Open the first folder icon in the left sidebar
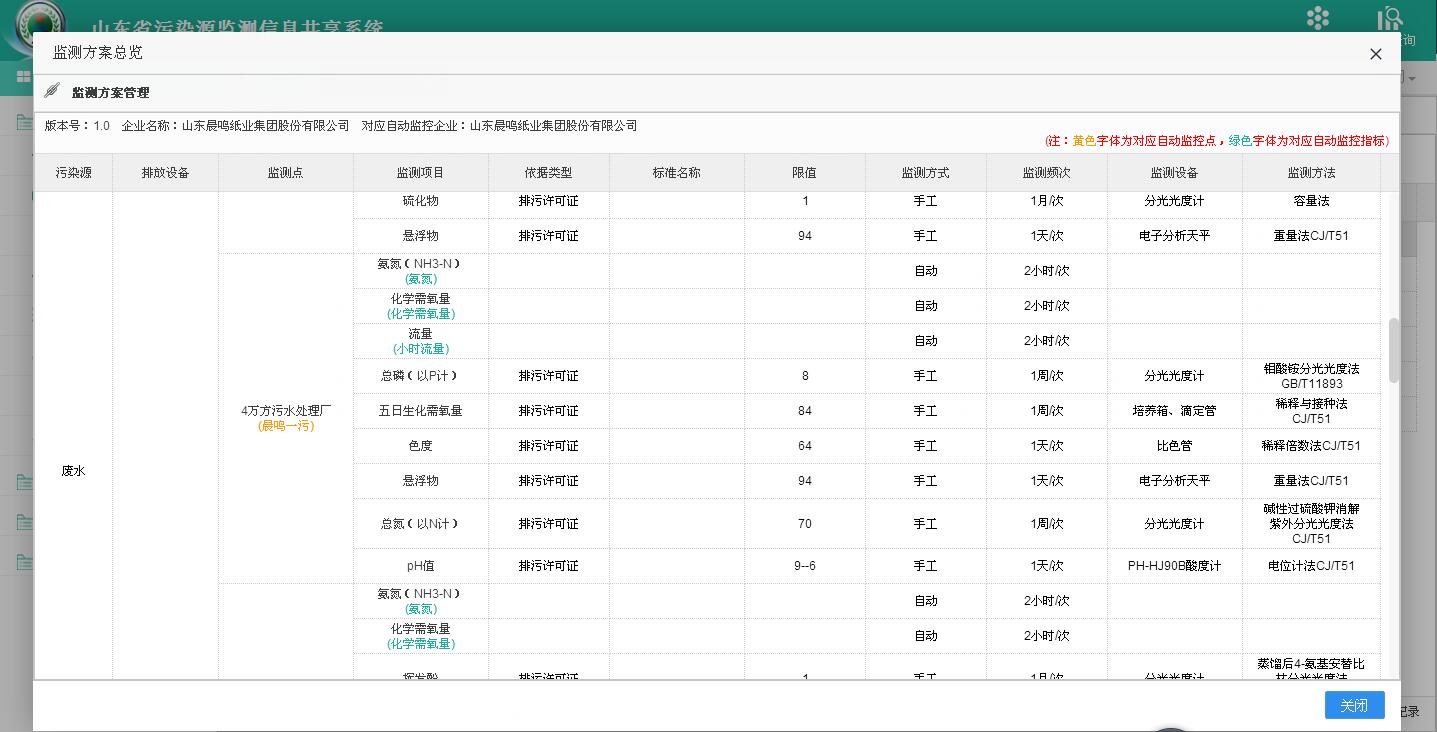The image size is (1437, 732). coord(23,121)
